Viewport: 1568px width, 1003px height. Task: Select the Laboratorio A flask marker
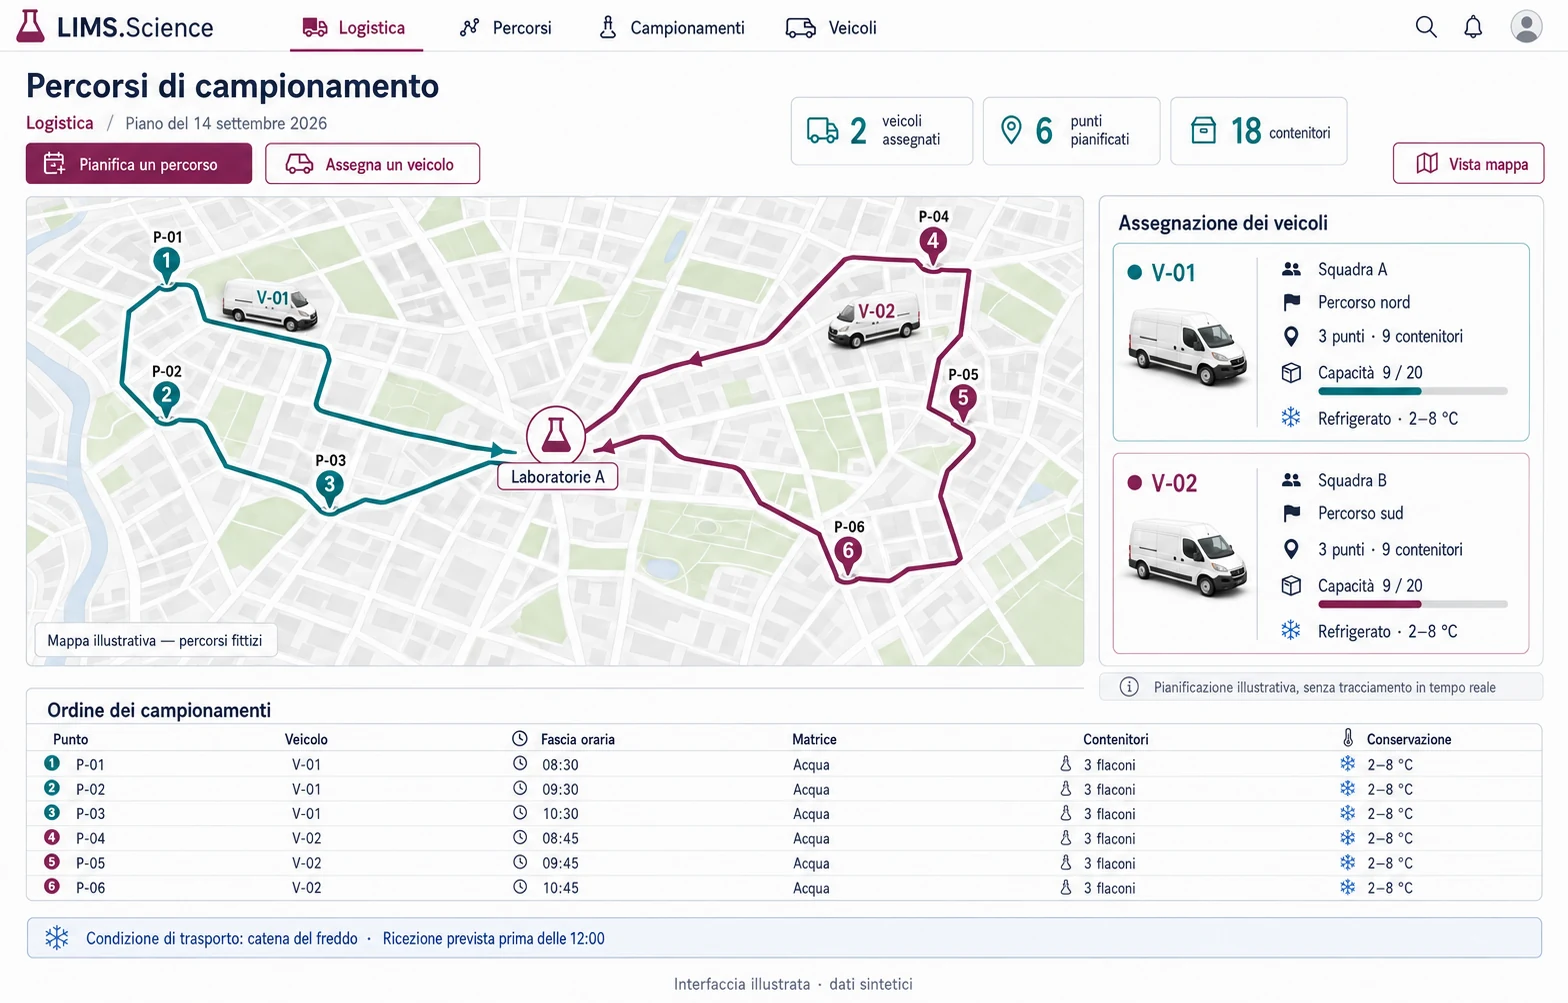tap(556, 435)
